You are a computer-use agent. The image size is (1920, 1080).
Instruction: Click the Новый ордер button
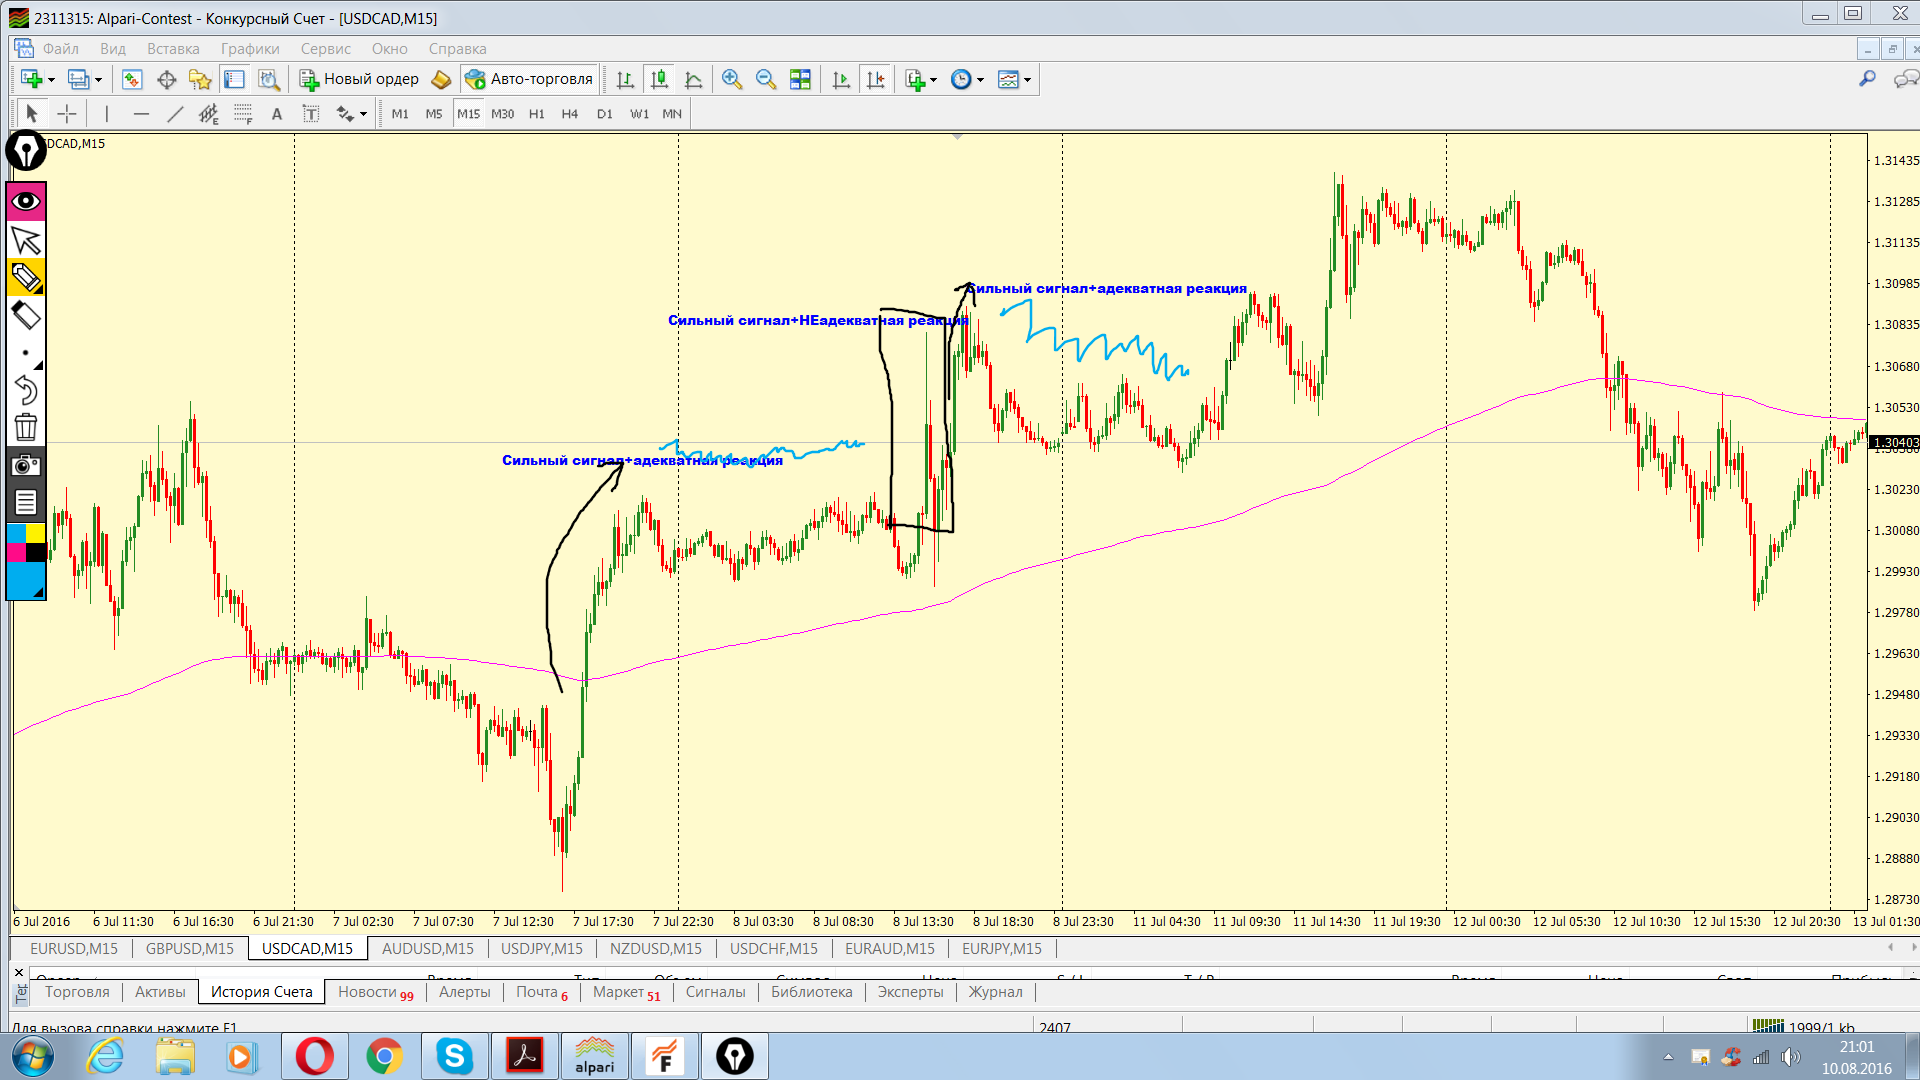(359, 79)
